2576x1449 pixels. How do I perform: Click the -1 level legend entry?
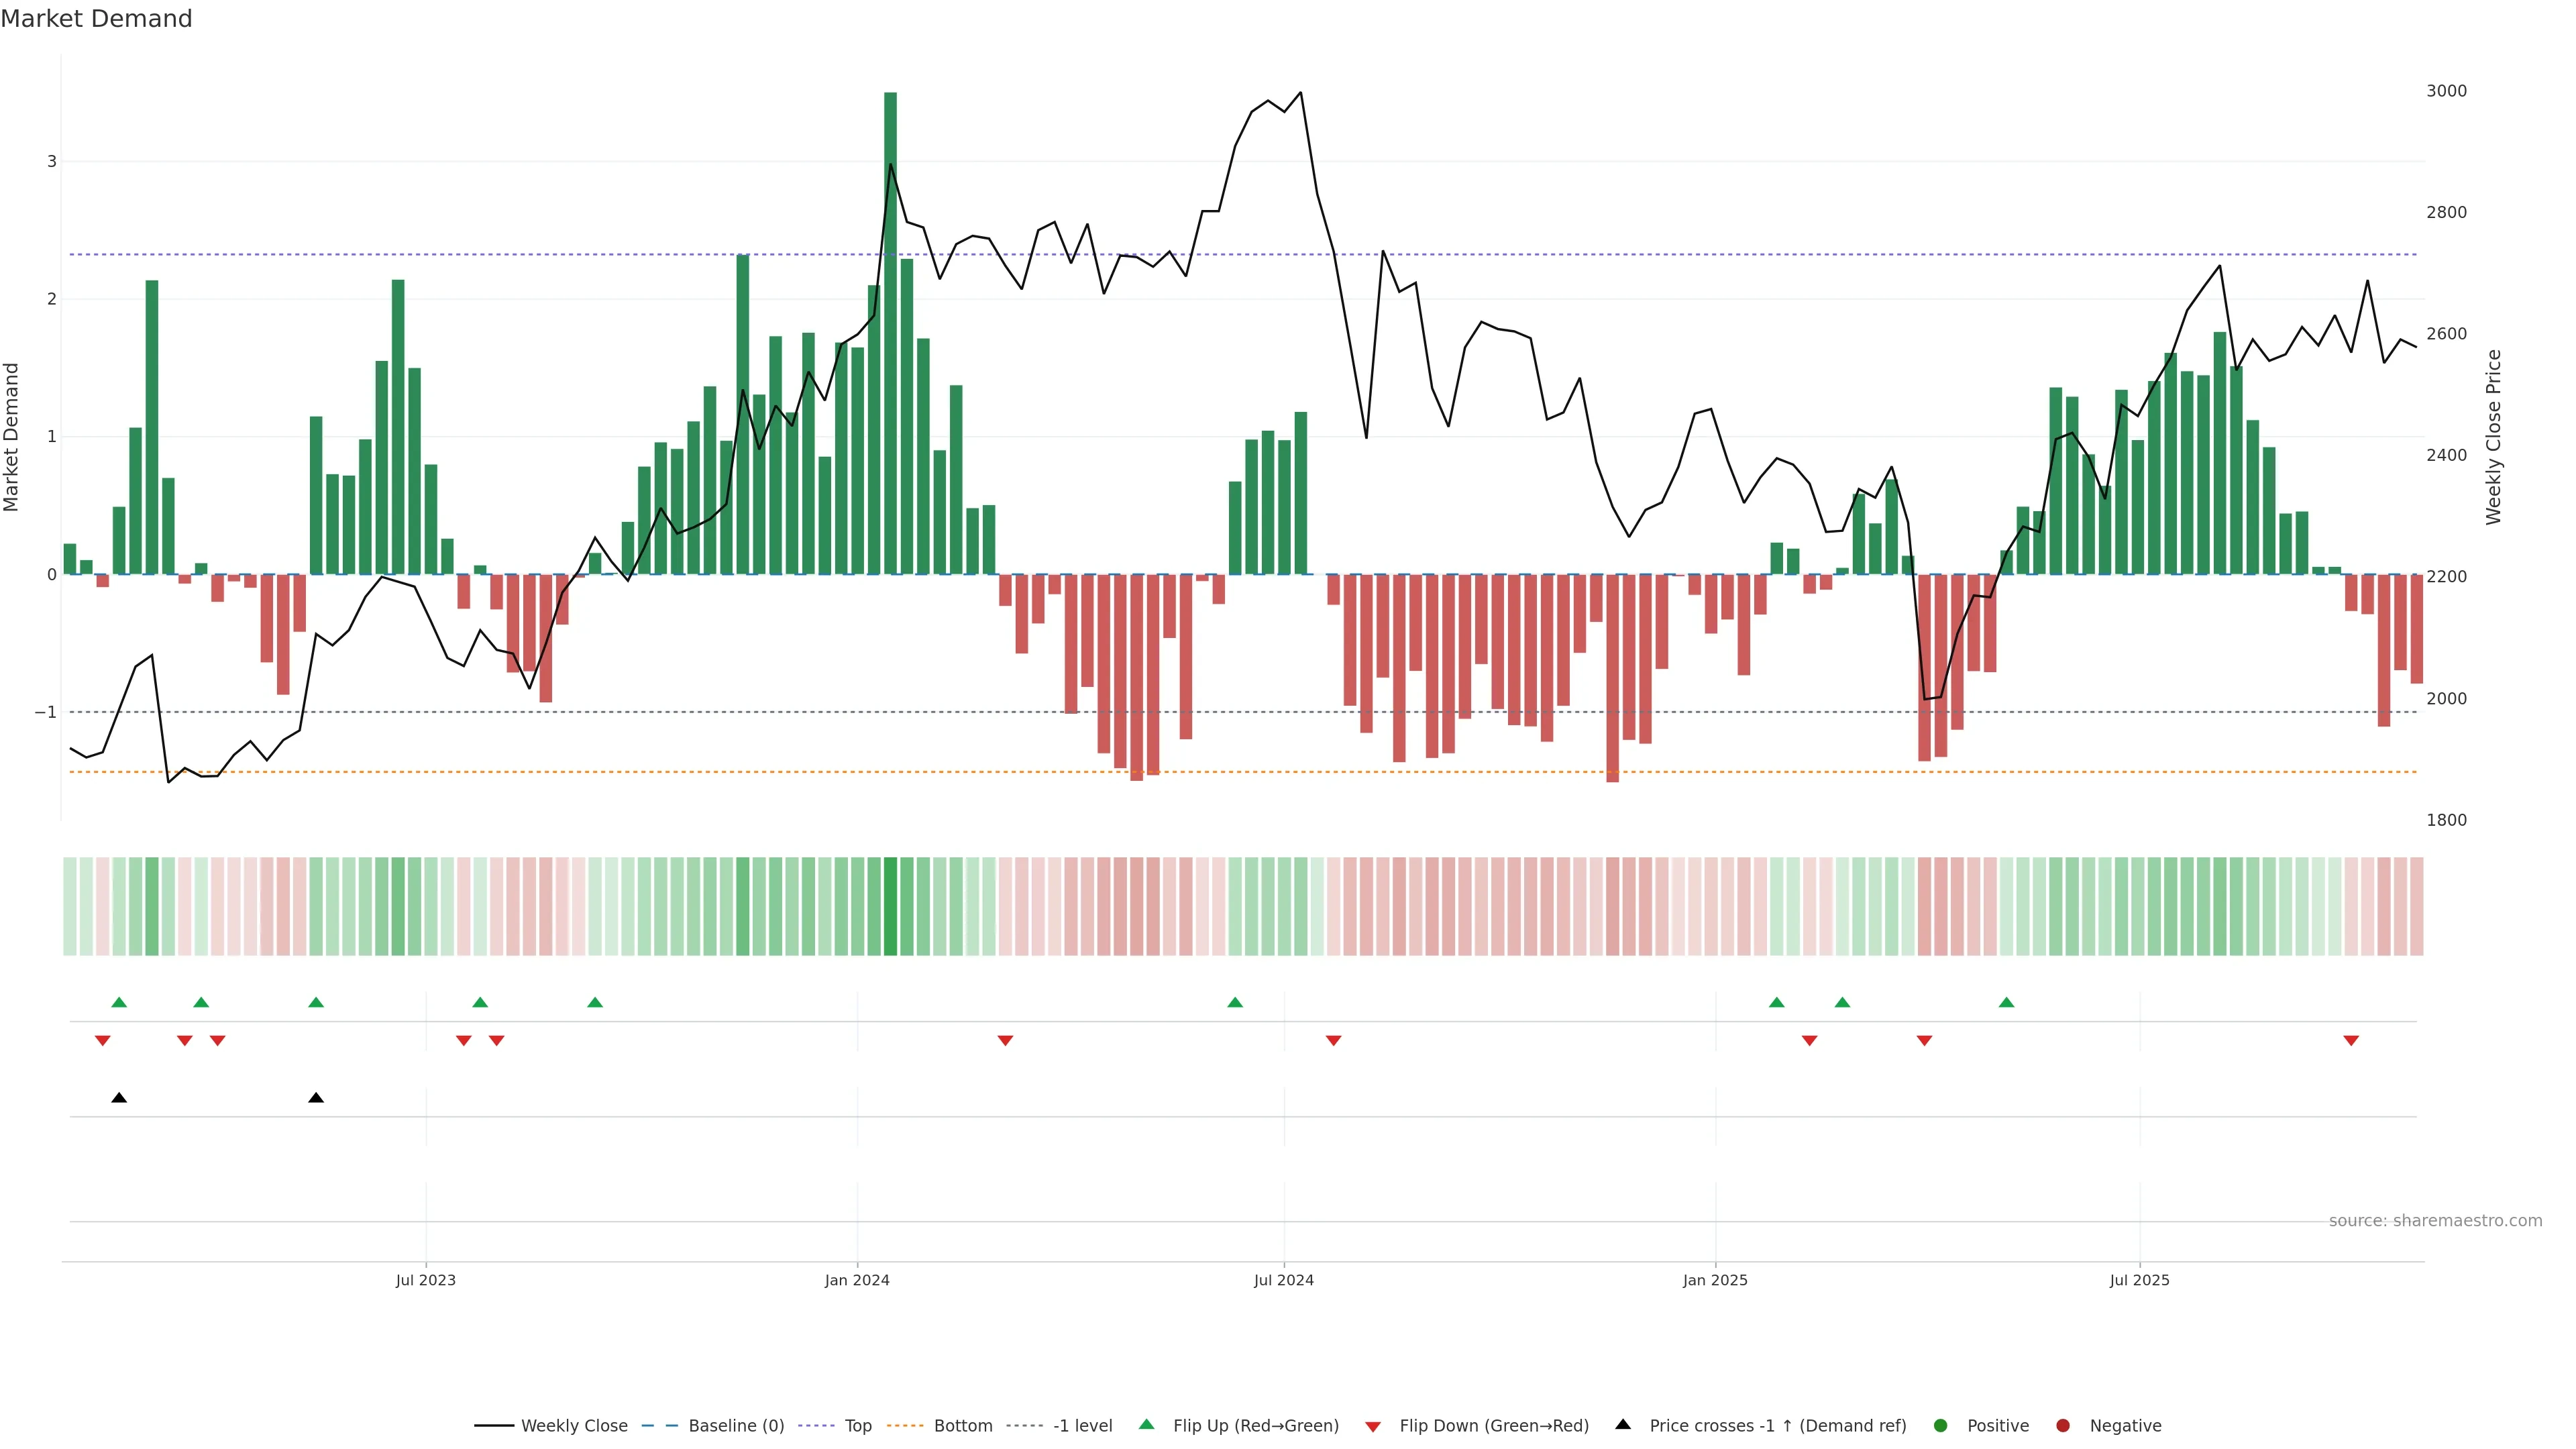click(x=1082, y=1426)
